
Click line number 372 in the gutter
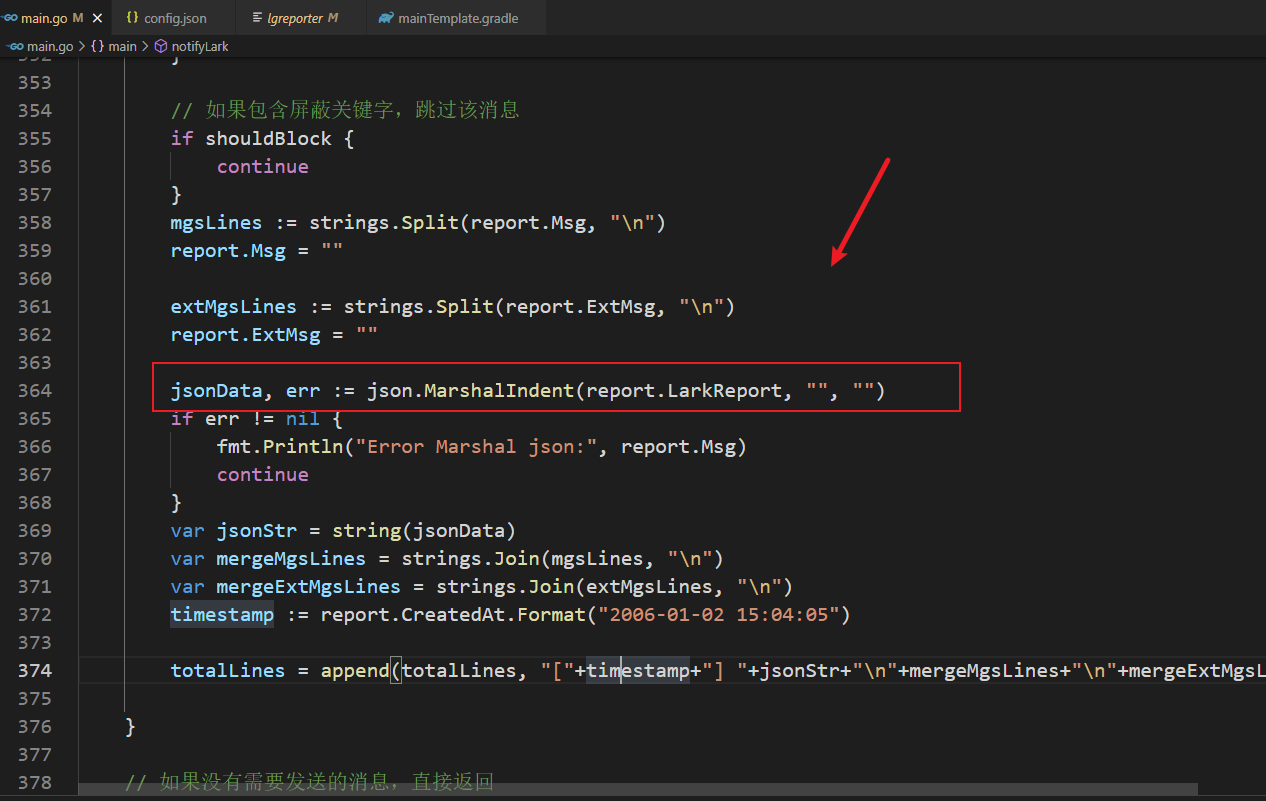click(x=35, y=614)
